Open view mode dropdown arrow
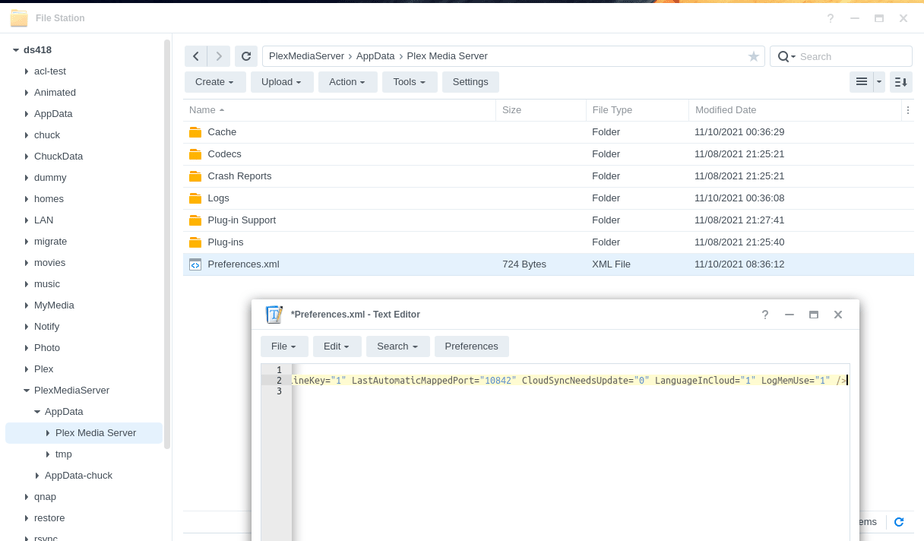This screenshot has width=924, height=541. (x=879, y=82)
